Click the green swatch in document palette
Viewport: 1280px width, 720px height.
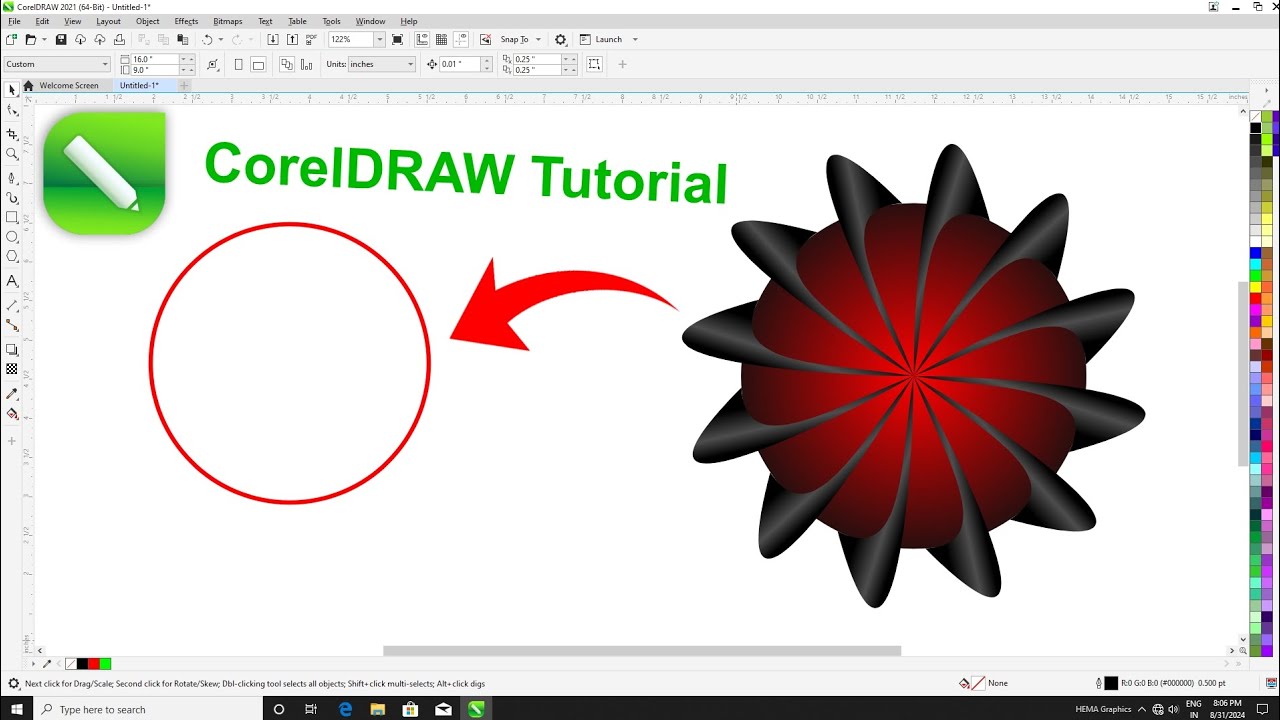(105, 664)
